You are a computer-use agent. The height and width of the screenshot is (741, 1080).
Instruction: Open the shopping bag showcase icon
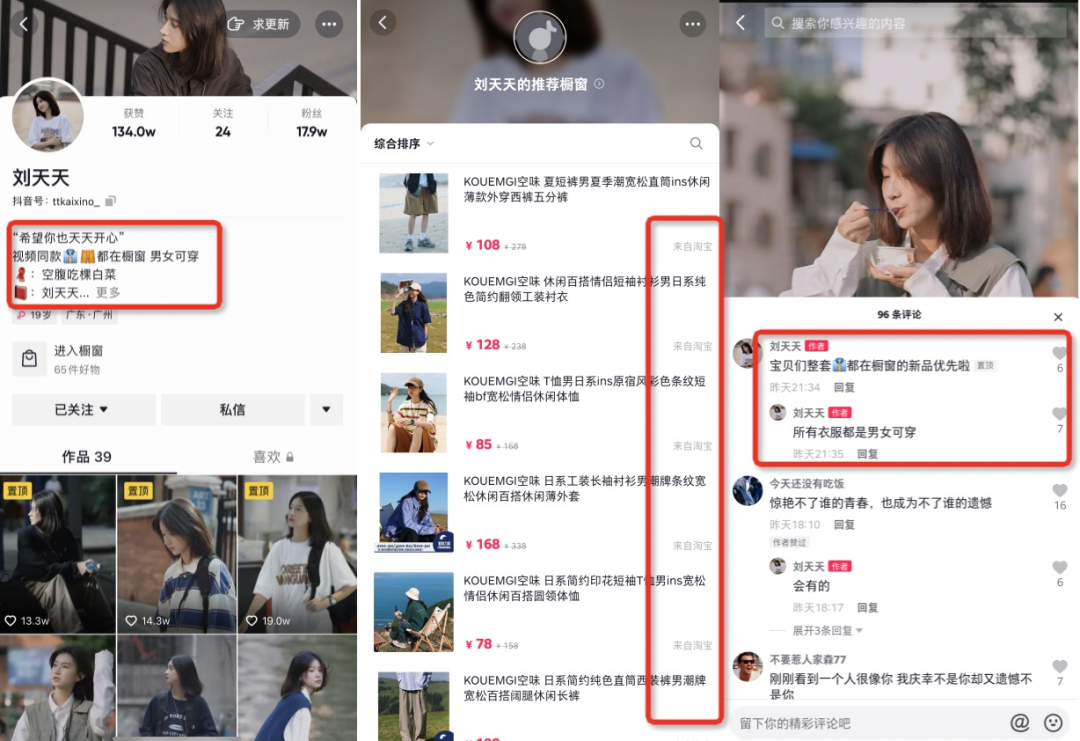[x=30, y=359]
